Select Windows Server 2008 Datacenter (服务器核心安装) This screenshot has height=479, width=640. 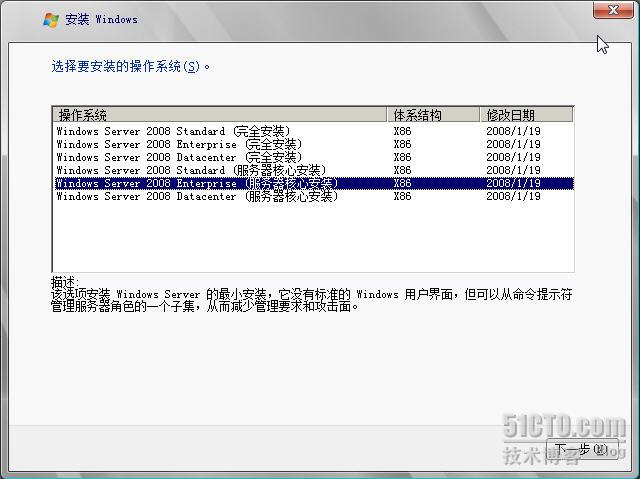(x=313, y=197)
